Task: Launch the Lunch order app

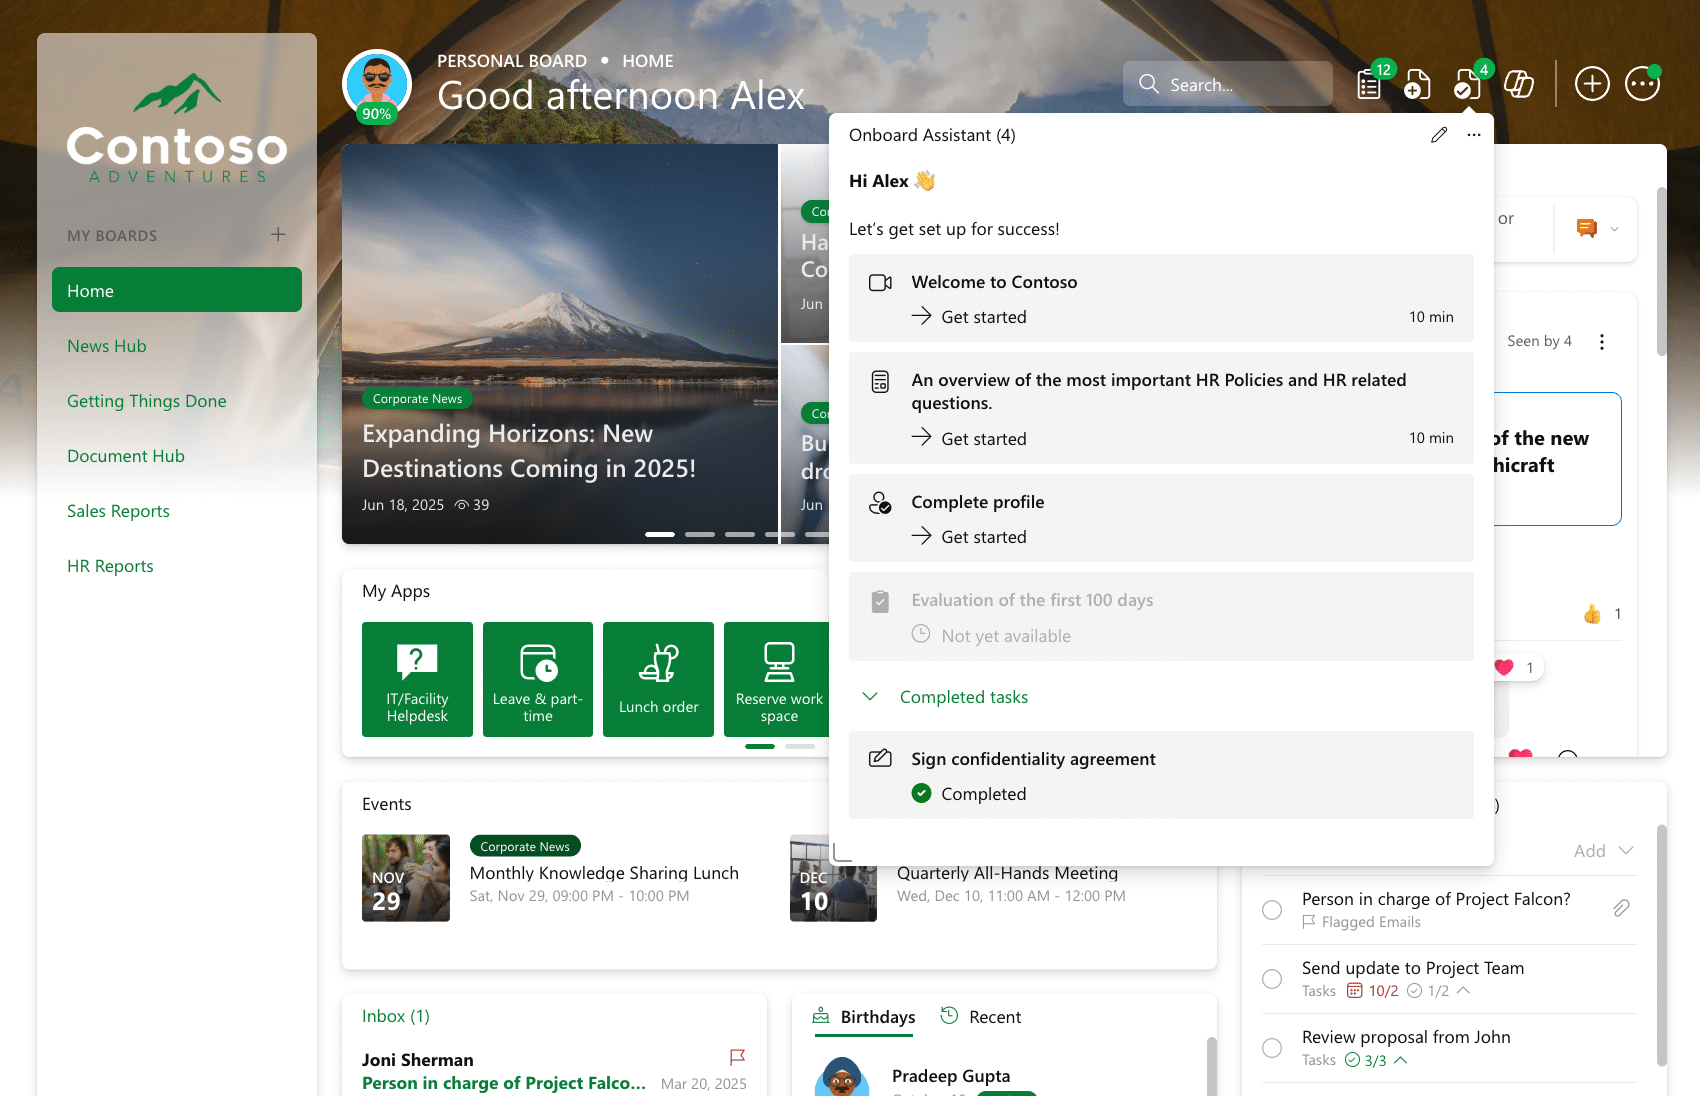Action: tap(658, 679)
